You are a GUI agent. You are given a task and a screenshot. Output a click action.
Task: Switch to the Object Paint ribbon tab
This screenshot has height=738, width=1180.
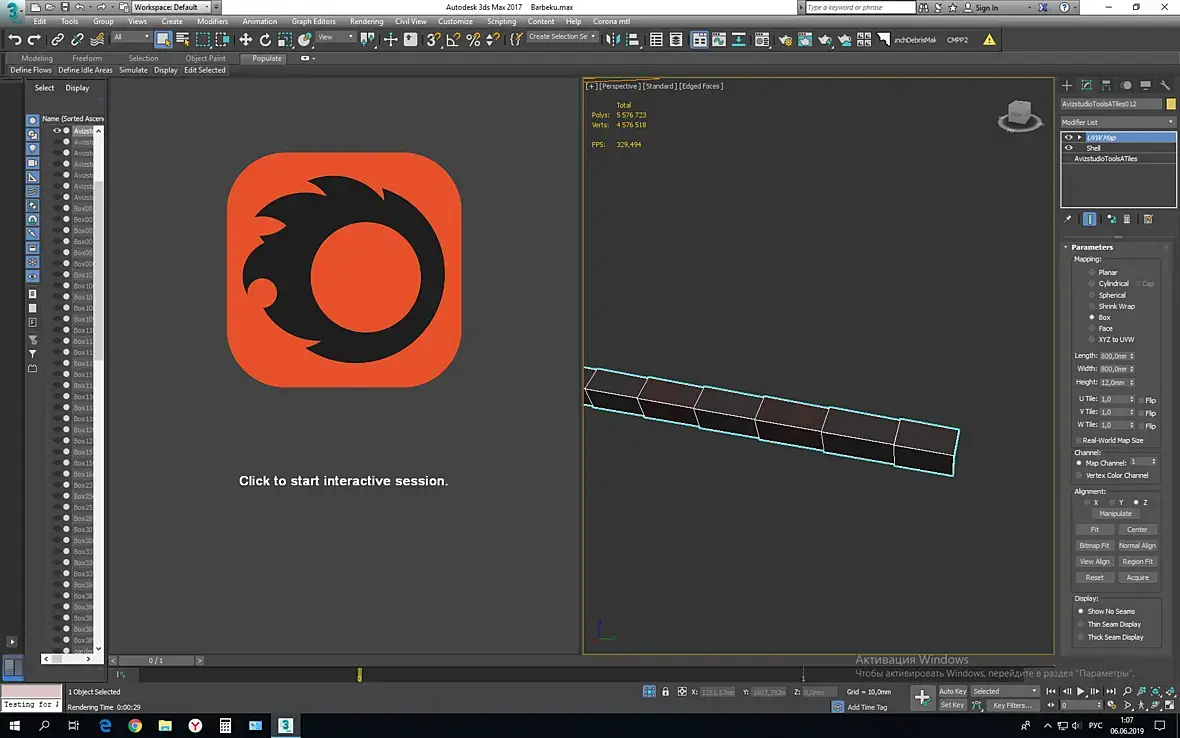coord(205,58)
